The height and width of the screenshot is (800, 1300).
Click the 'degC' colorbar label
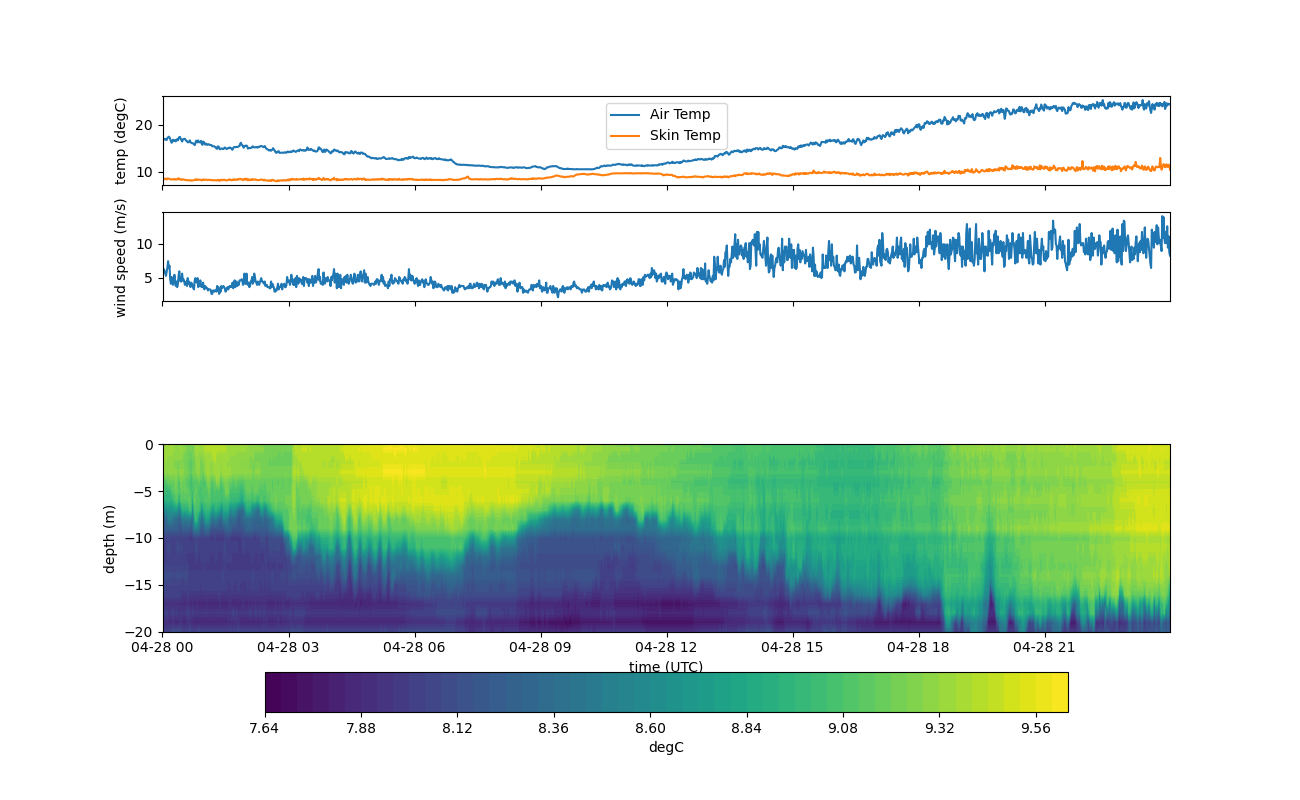click(x=666, y=747)
